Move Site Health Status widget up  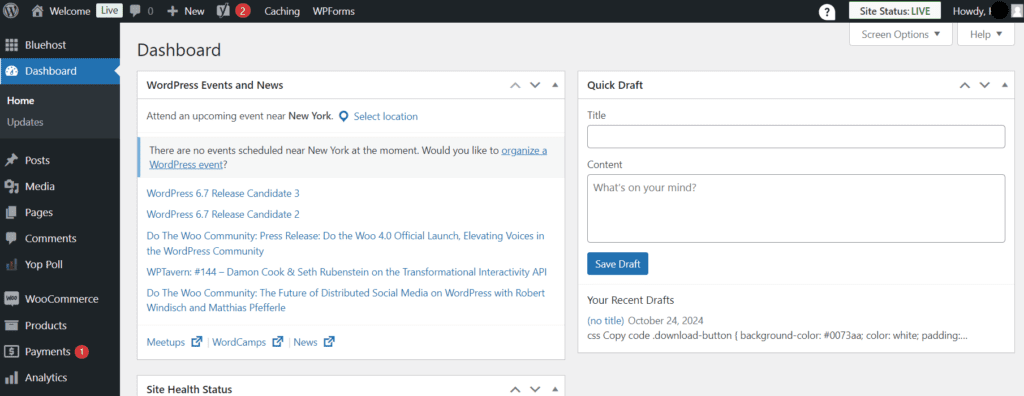click(515, 389)
